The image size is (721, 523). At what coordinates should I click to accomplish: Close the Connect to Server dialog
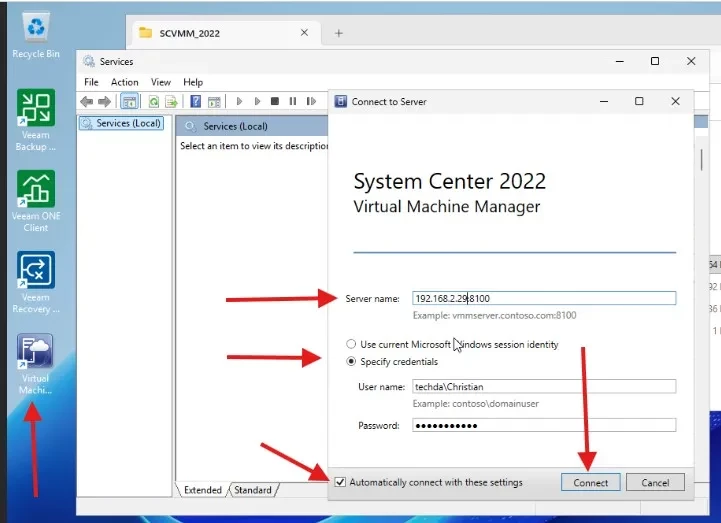pyautogui.click(x=675, y=101)
